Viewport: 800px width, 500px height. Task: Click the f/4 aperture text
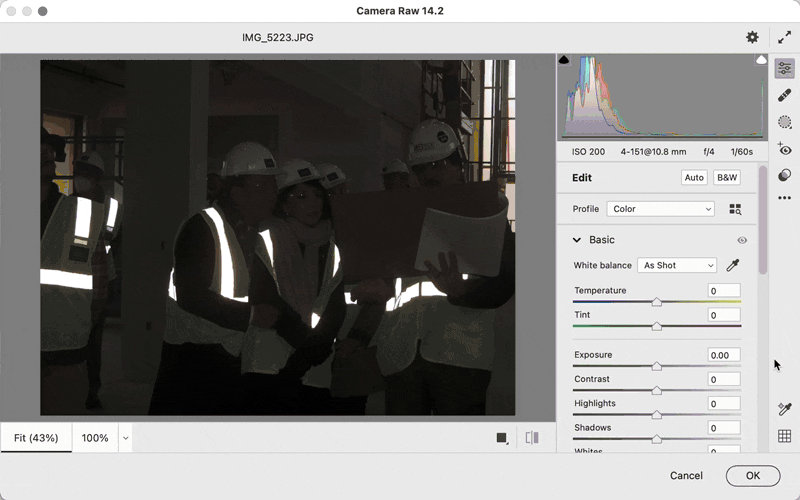coord(709,152)
